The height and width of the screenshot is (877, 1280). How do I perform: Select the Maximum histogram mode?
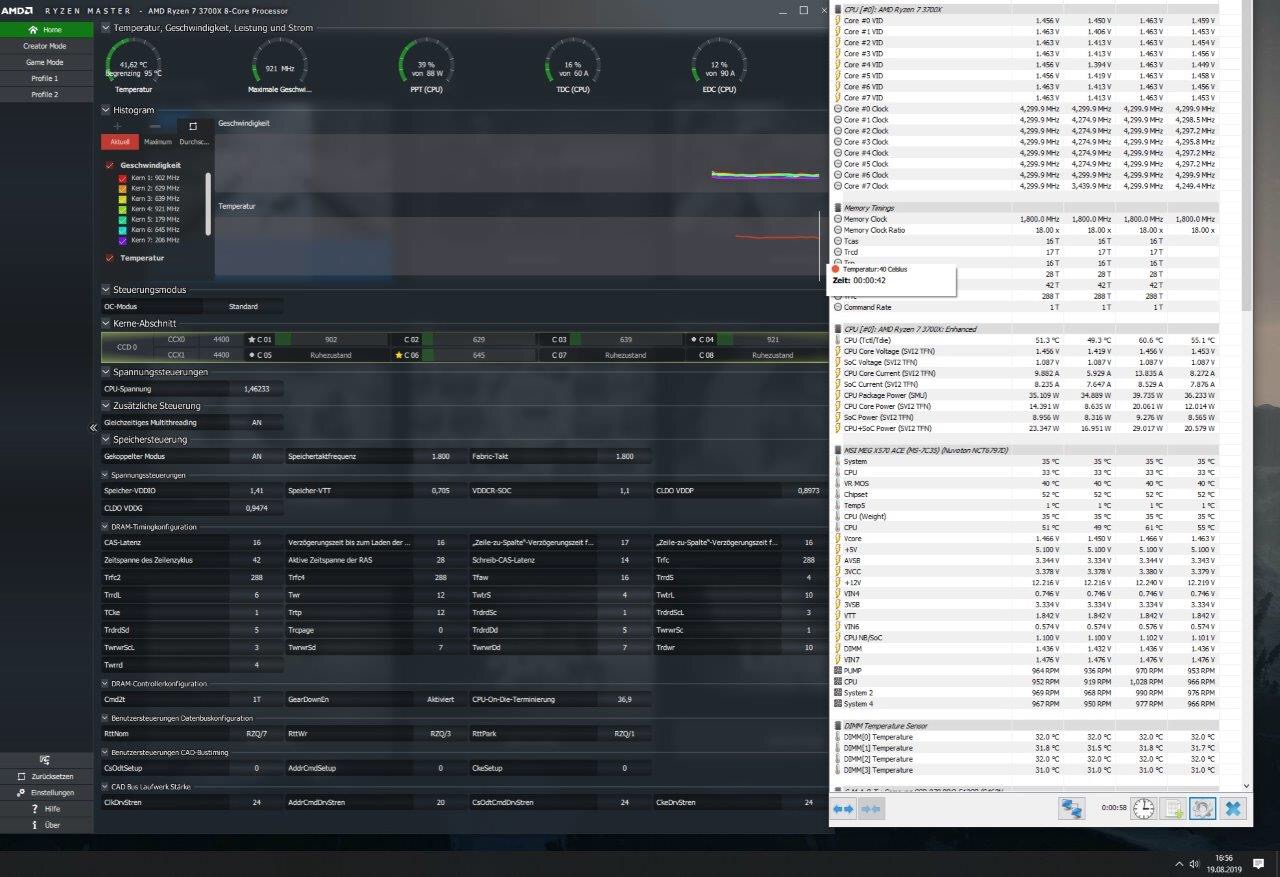tap(157, 142)
